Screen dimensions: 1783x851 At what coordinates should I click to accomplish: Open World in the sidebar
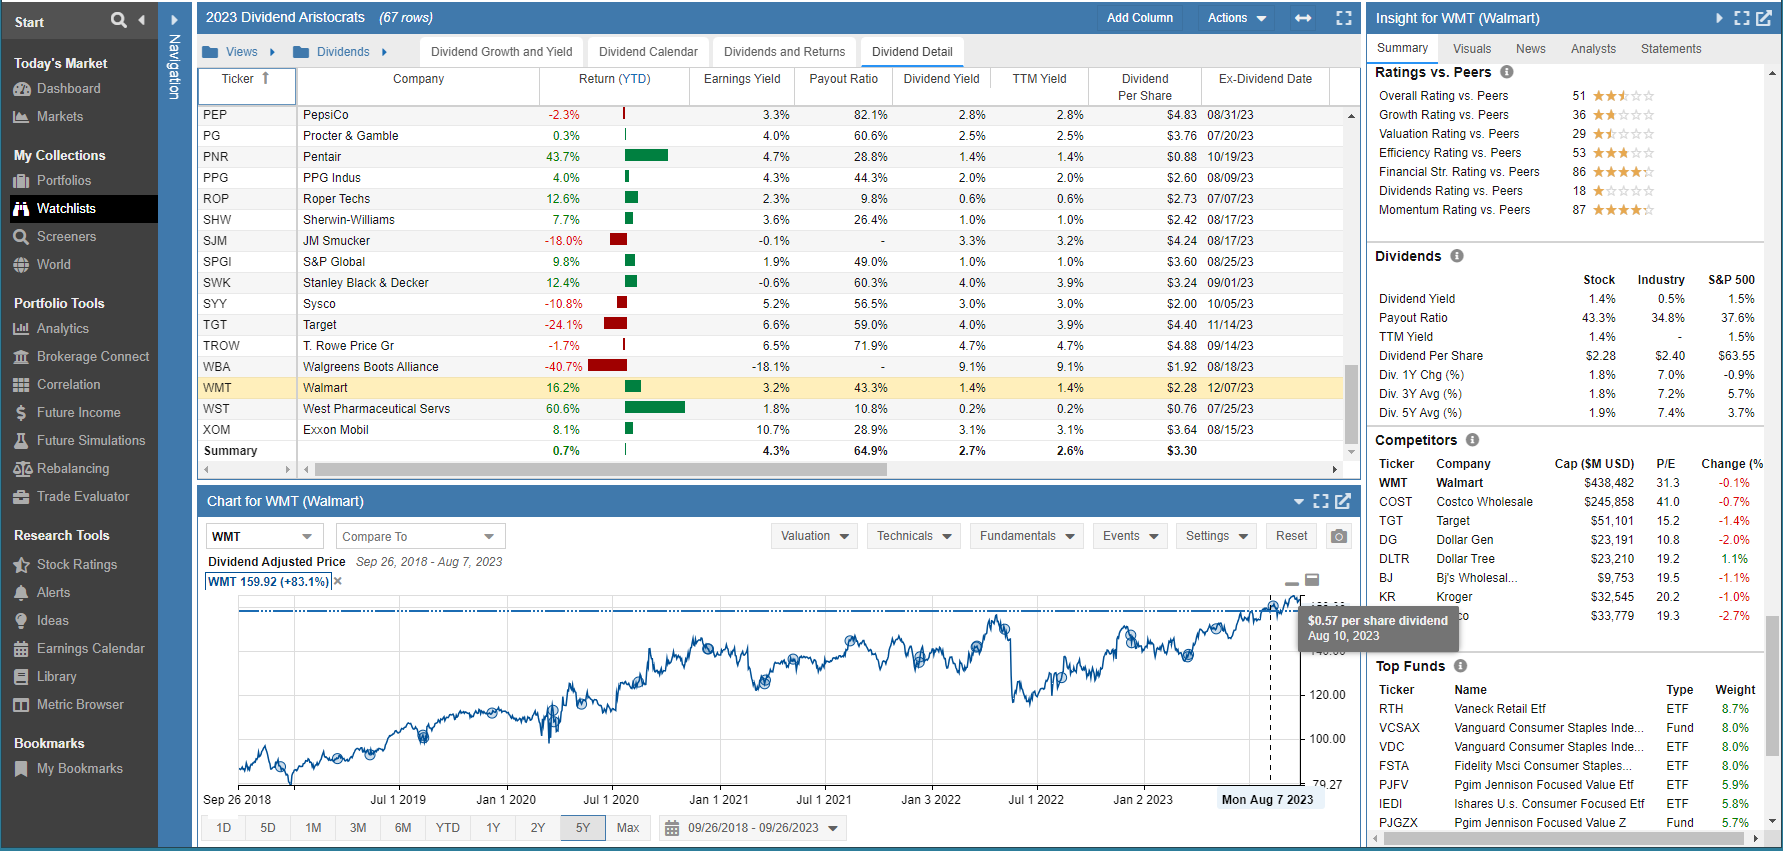coord(53,264)
